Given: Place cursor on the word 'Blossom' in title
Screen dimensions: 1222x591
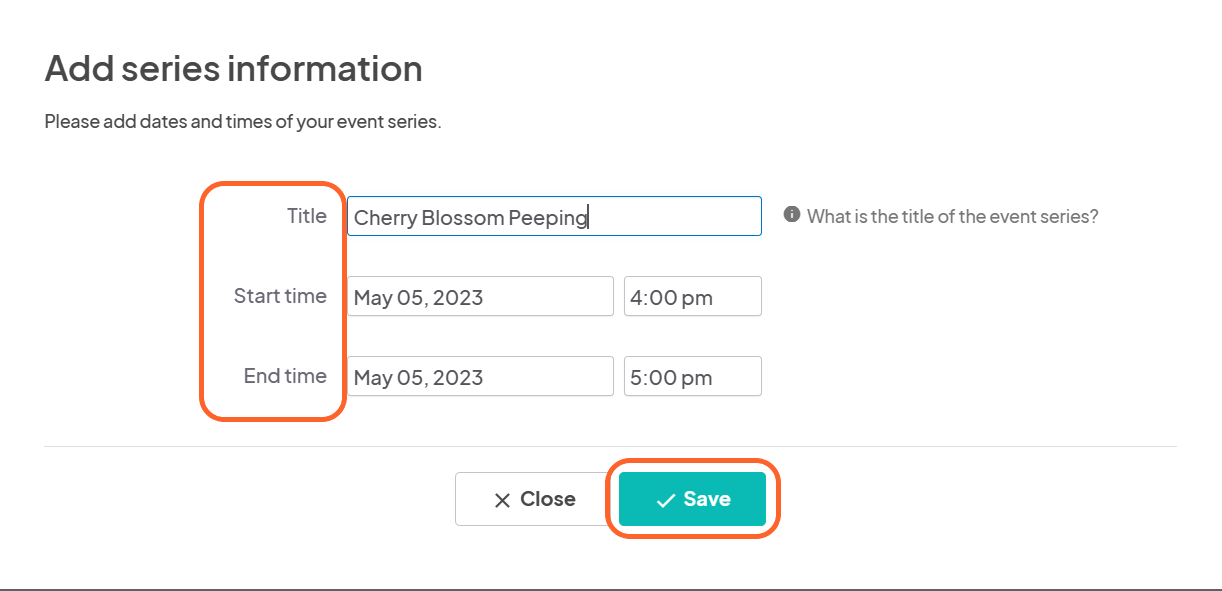Looking at the screenshot, I should 462,217.
